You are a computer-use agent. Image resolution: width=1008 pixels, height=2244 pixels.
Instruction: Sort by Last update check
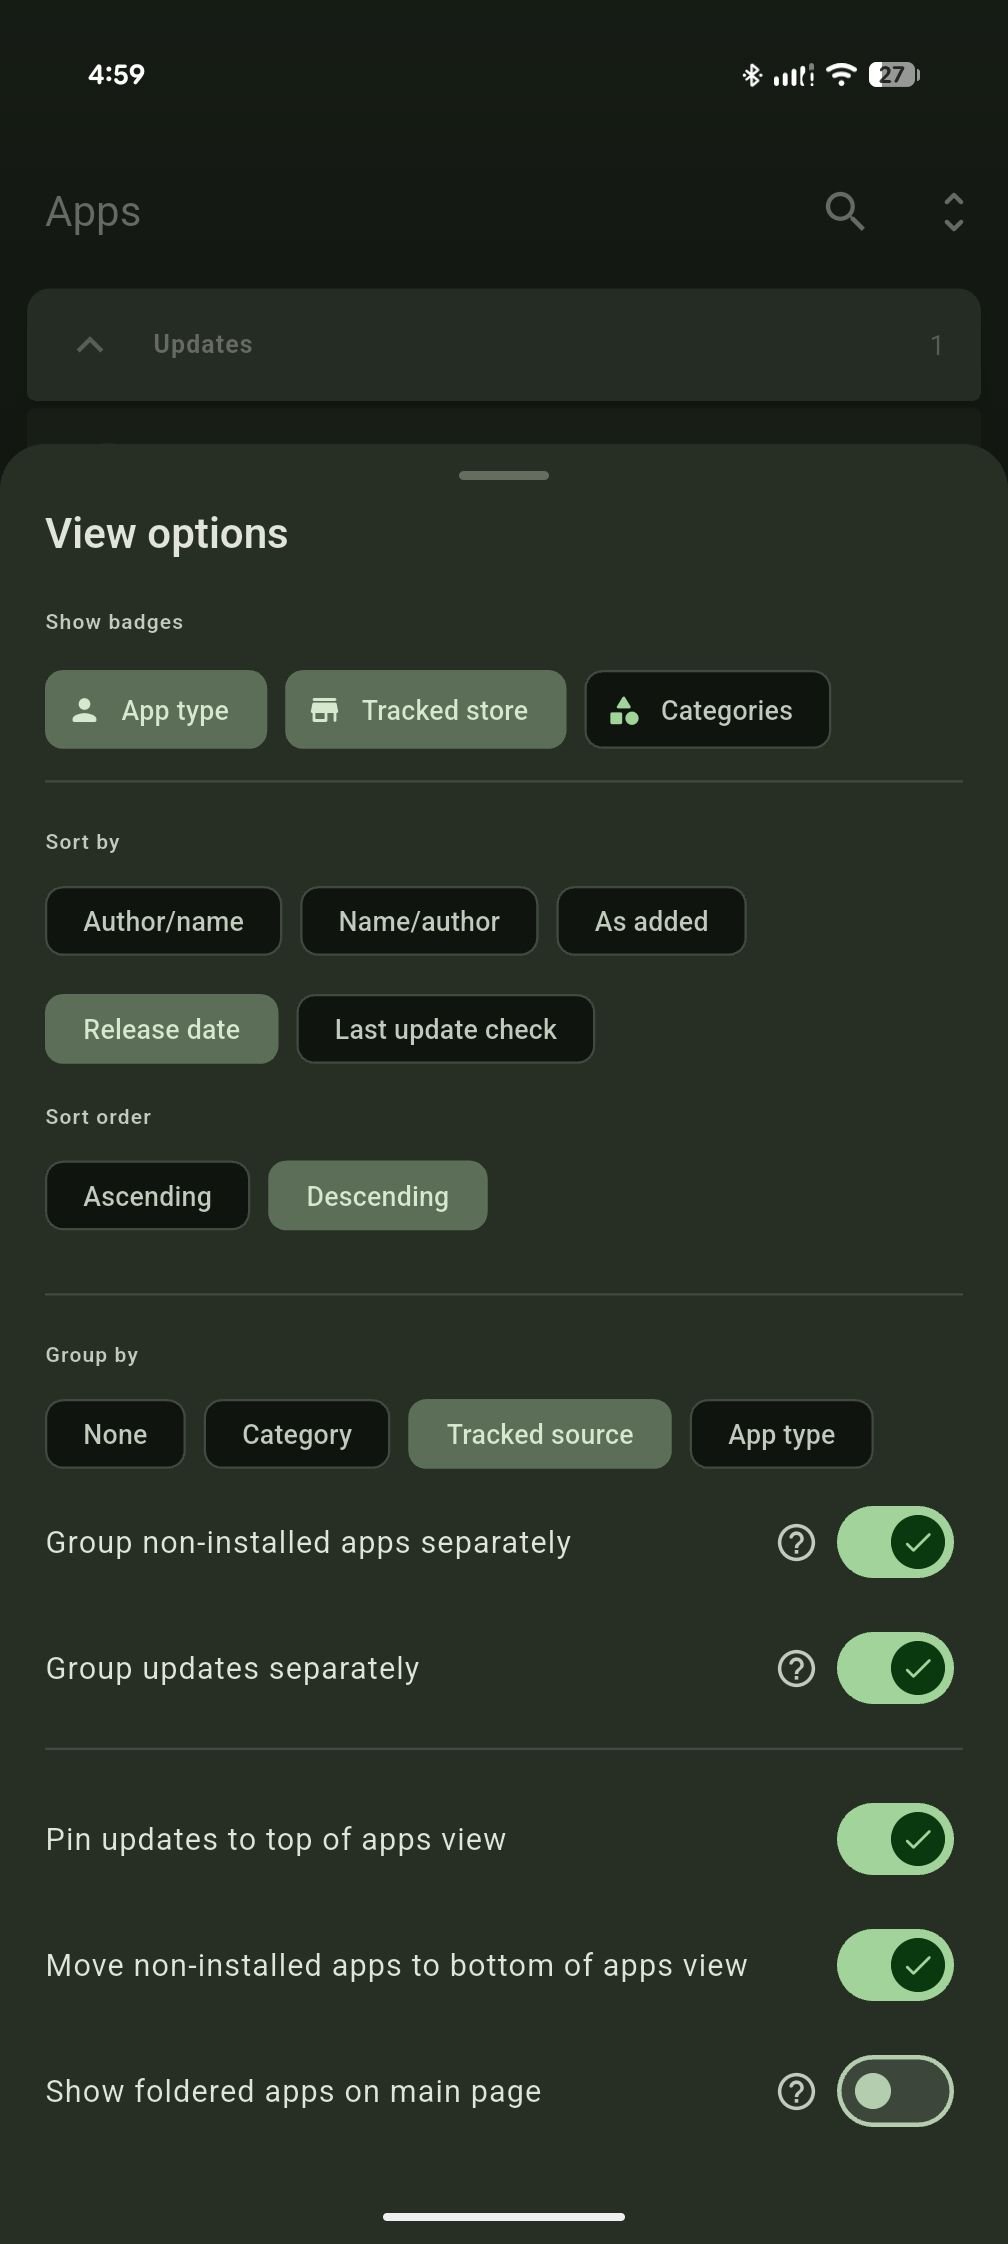click(446, 1029)
